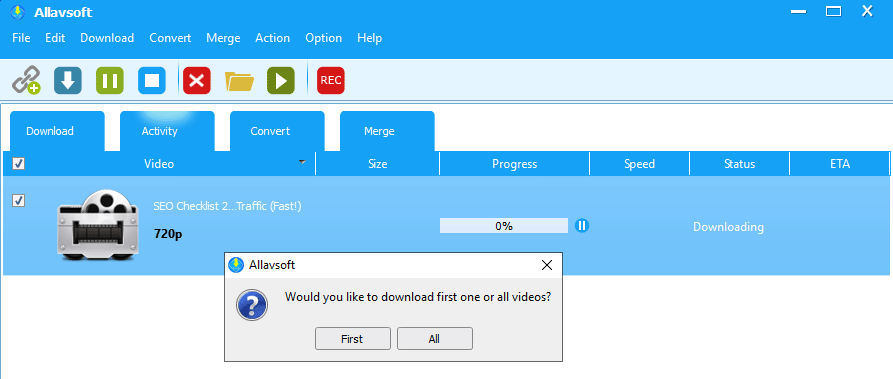Pause the download beside progress bar
The image size is (893, 379).
click(x=581, y=226)
